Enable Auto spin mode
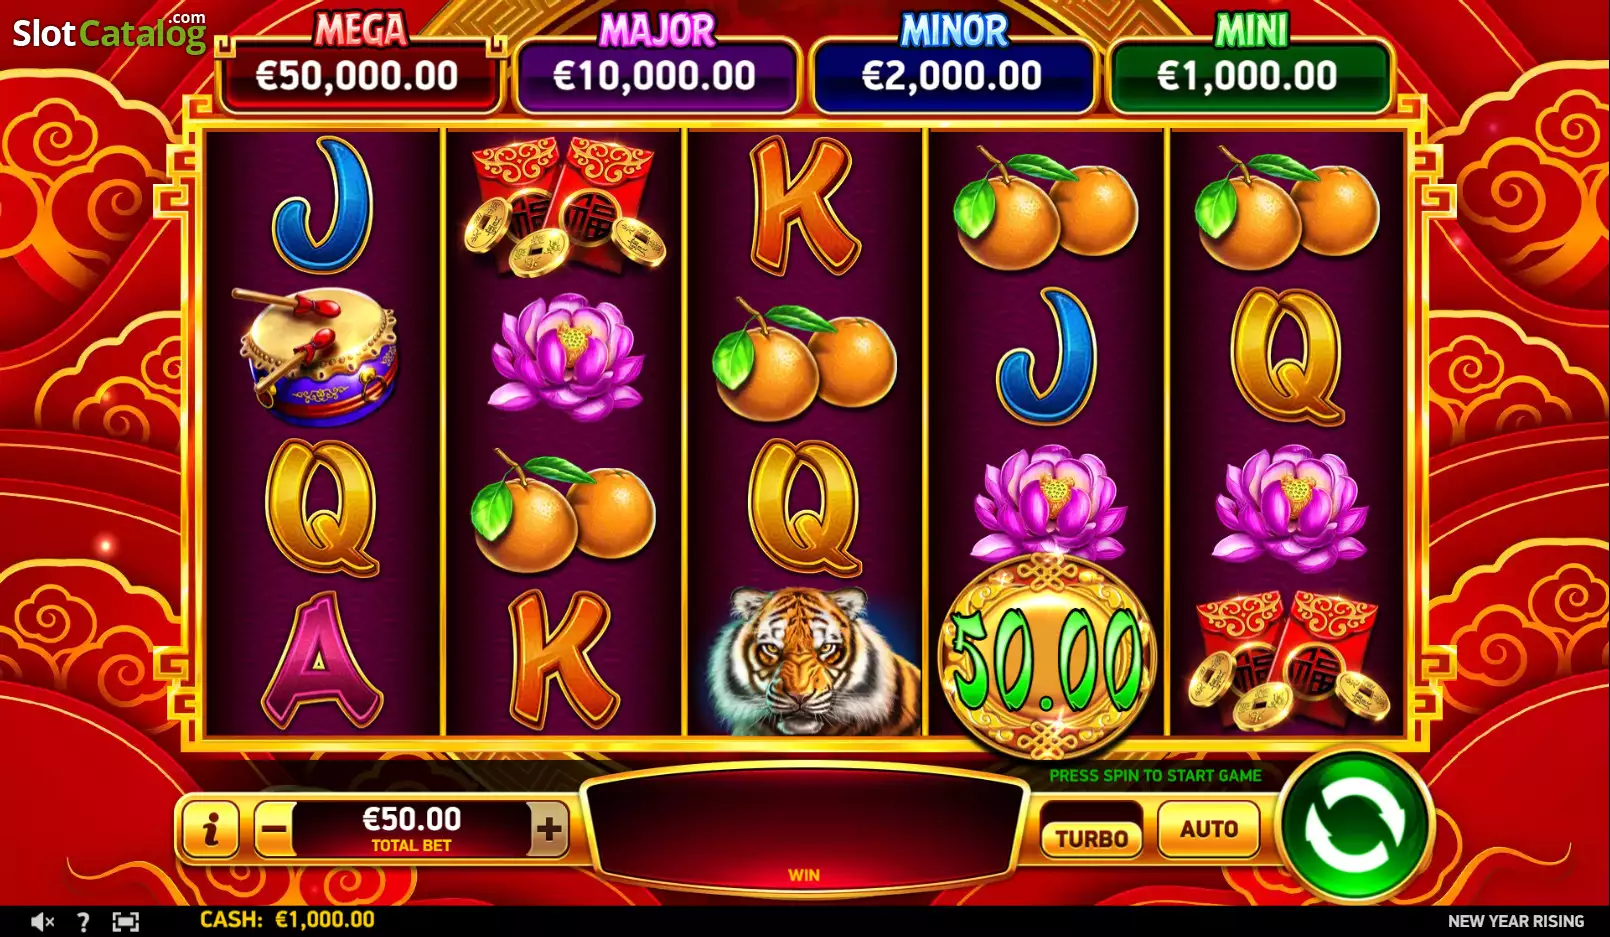The width and height of the screenshot is (1610, 937). coord(1208,829)
